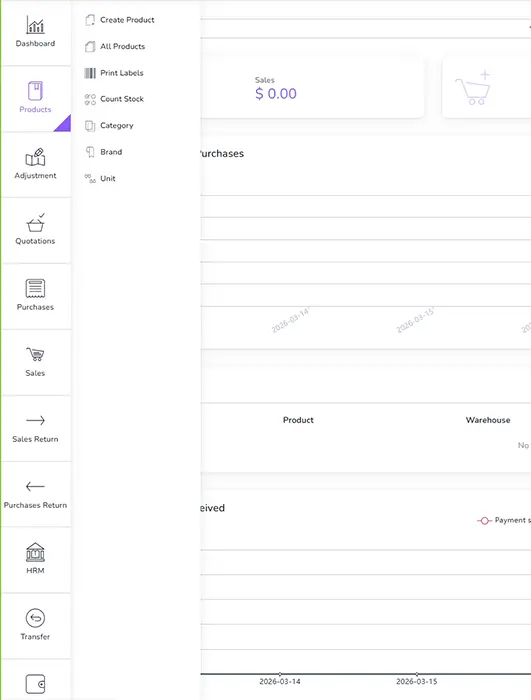Open the Brand submenu item
The image size is (531, 700).
click(x=104, y=152)
